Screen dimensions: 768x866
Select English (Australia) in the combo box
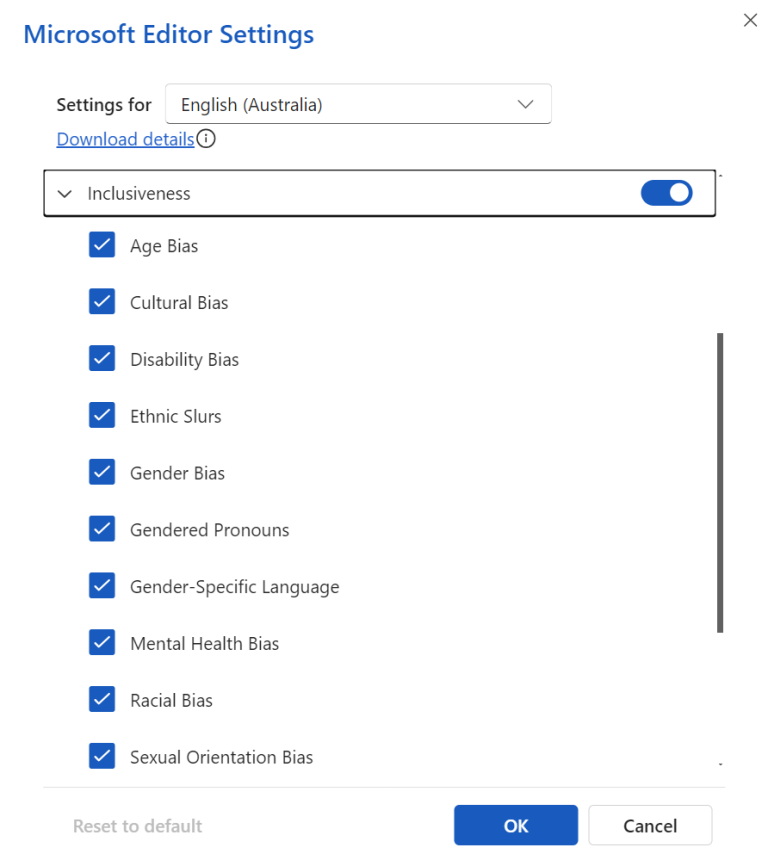click(x=358, y=103)
